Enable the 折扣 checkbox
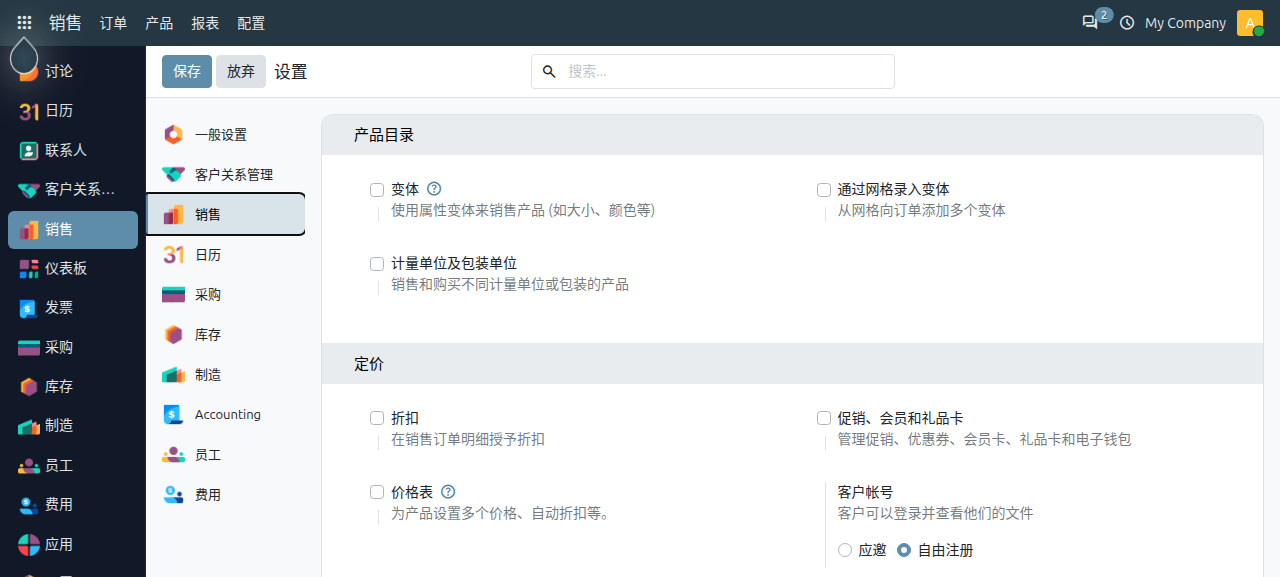 [x=377, y=418]
